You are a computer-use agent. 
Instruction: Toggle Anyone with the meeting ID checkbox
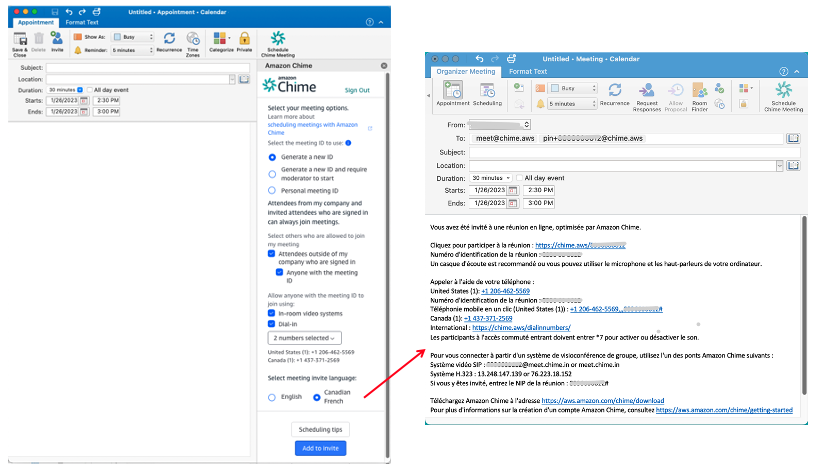coord(279,273)
